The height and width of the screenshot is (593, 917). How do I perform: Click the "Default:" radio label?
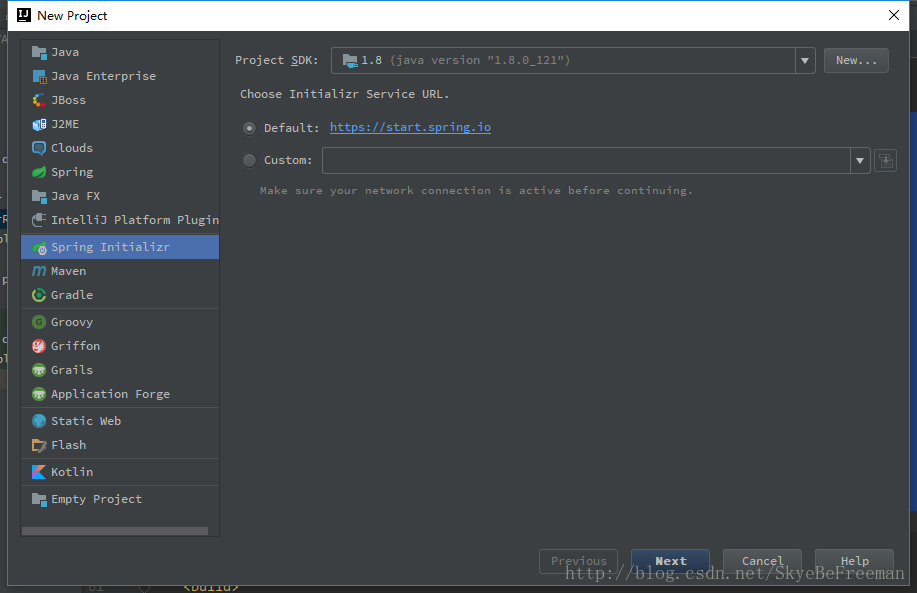tap(292, 128)
